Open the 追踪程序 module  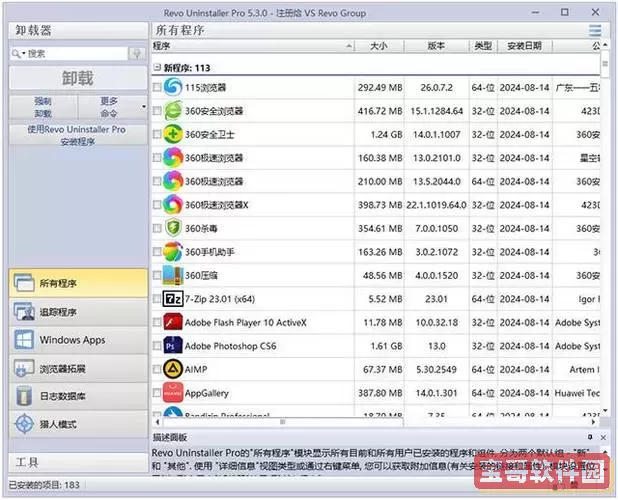coord(78,312)
